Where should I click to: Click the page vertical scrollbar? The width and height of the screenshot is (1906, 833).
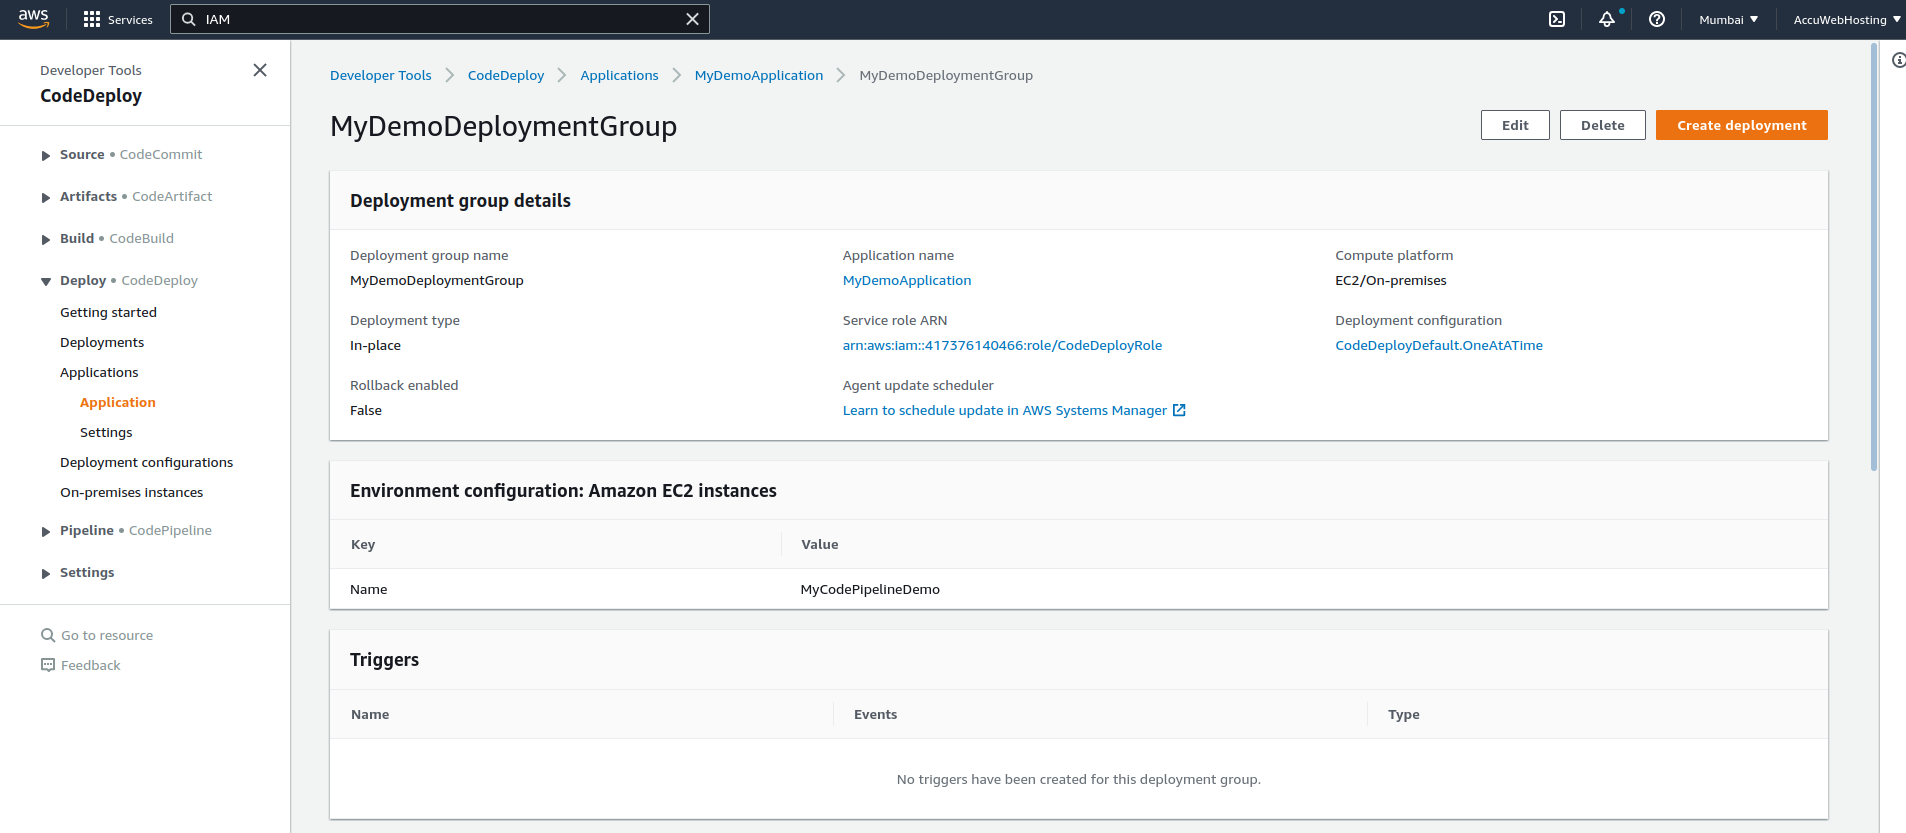[1874, 256]
